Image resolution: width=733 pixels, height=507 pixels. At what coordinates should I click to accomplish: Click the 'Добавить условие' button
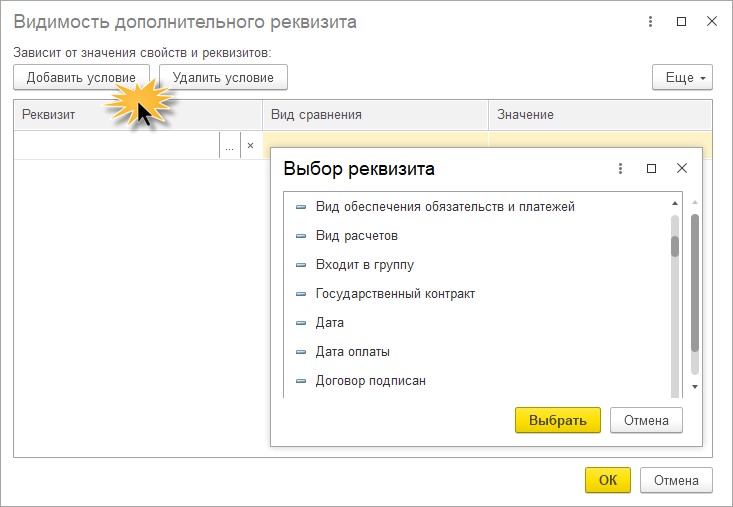81,77
